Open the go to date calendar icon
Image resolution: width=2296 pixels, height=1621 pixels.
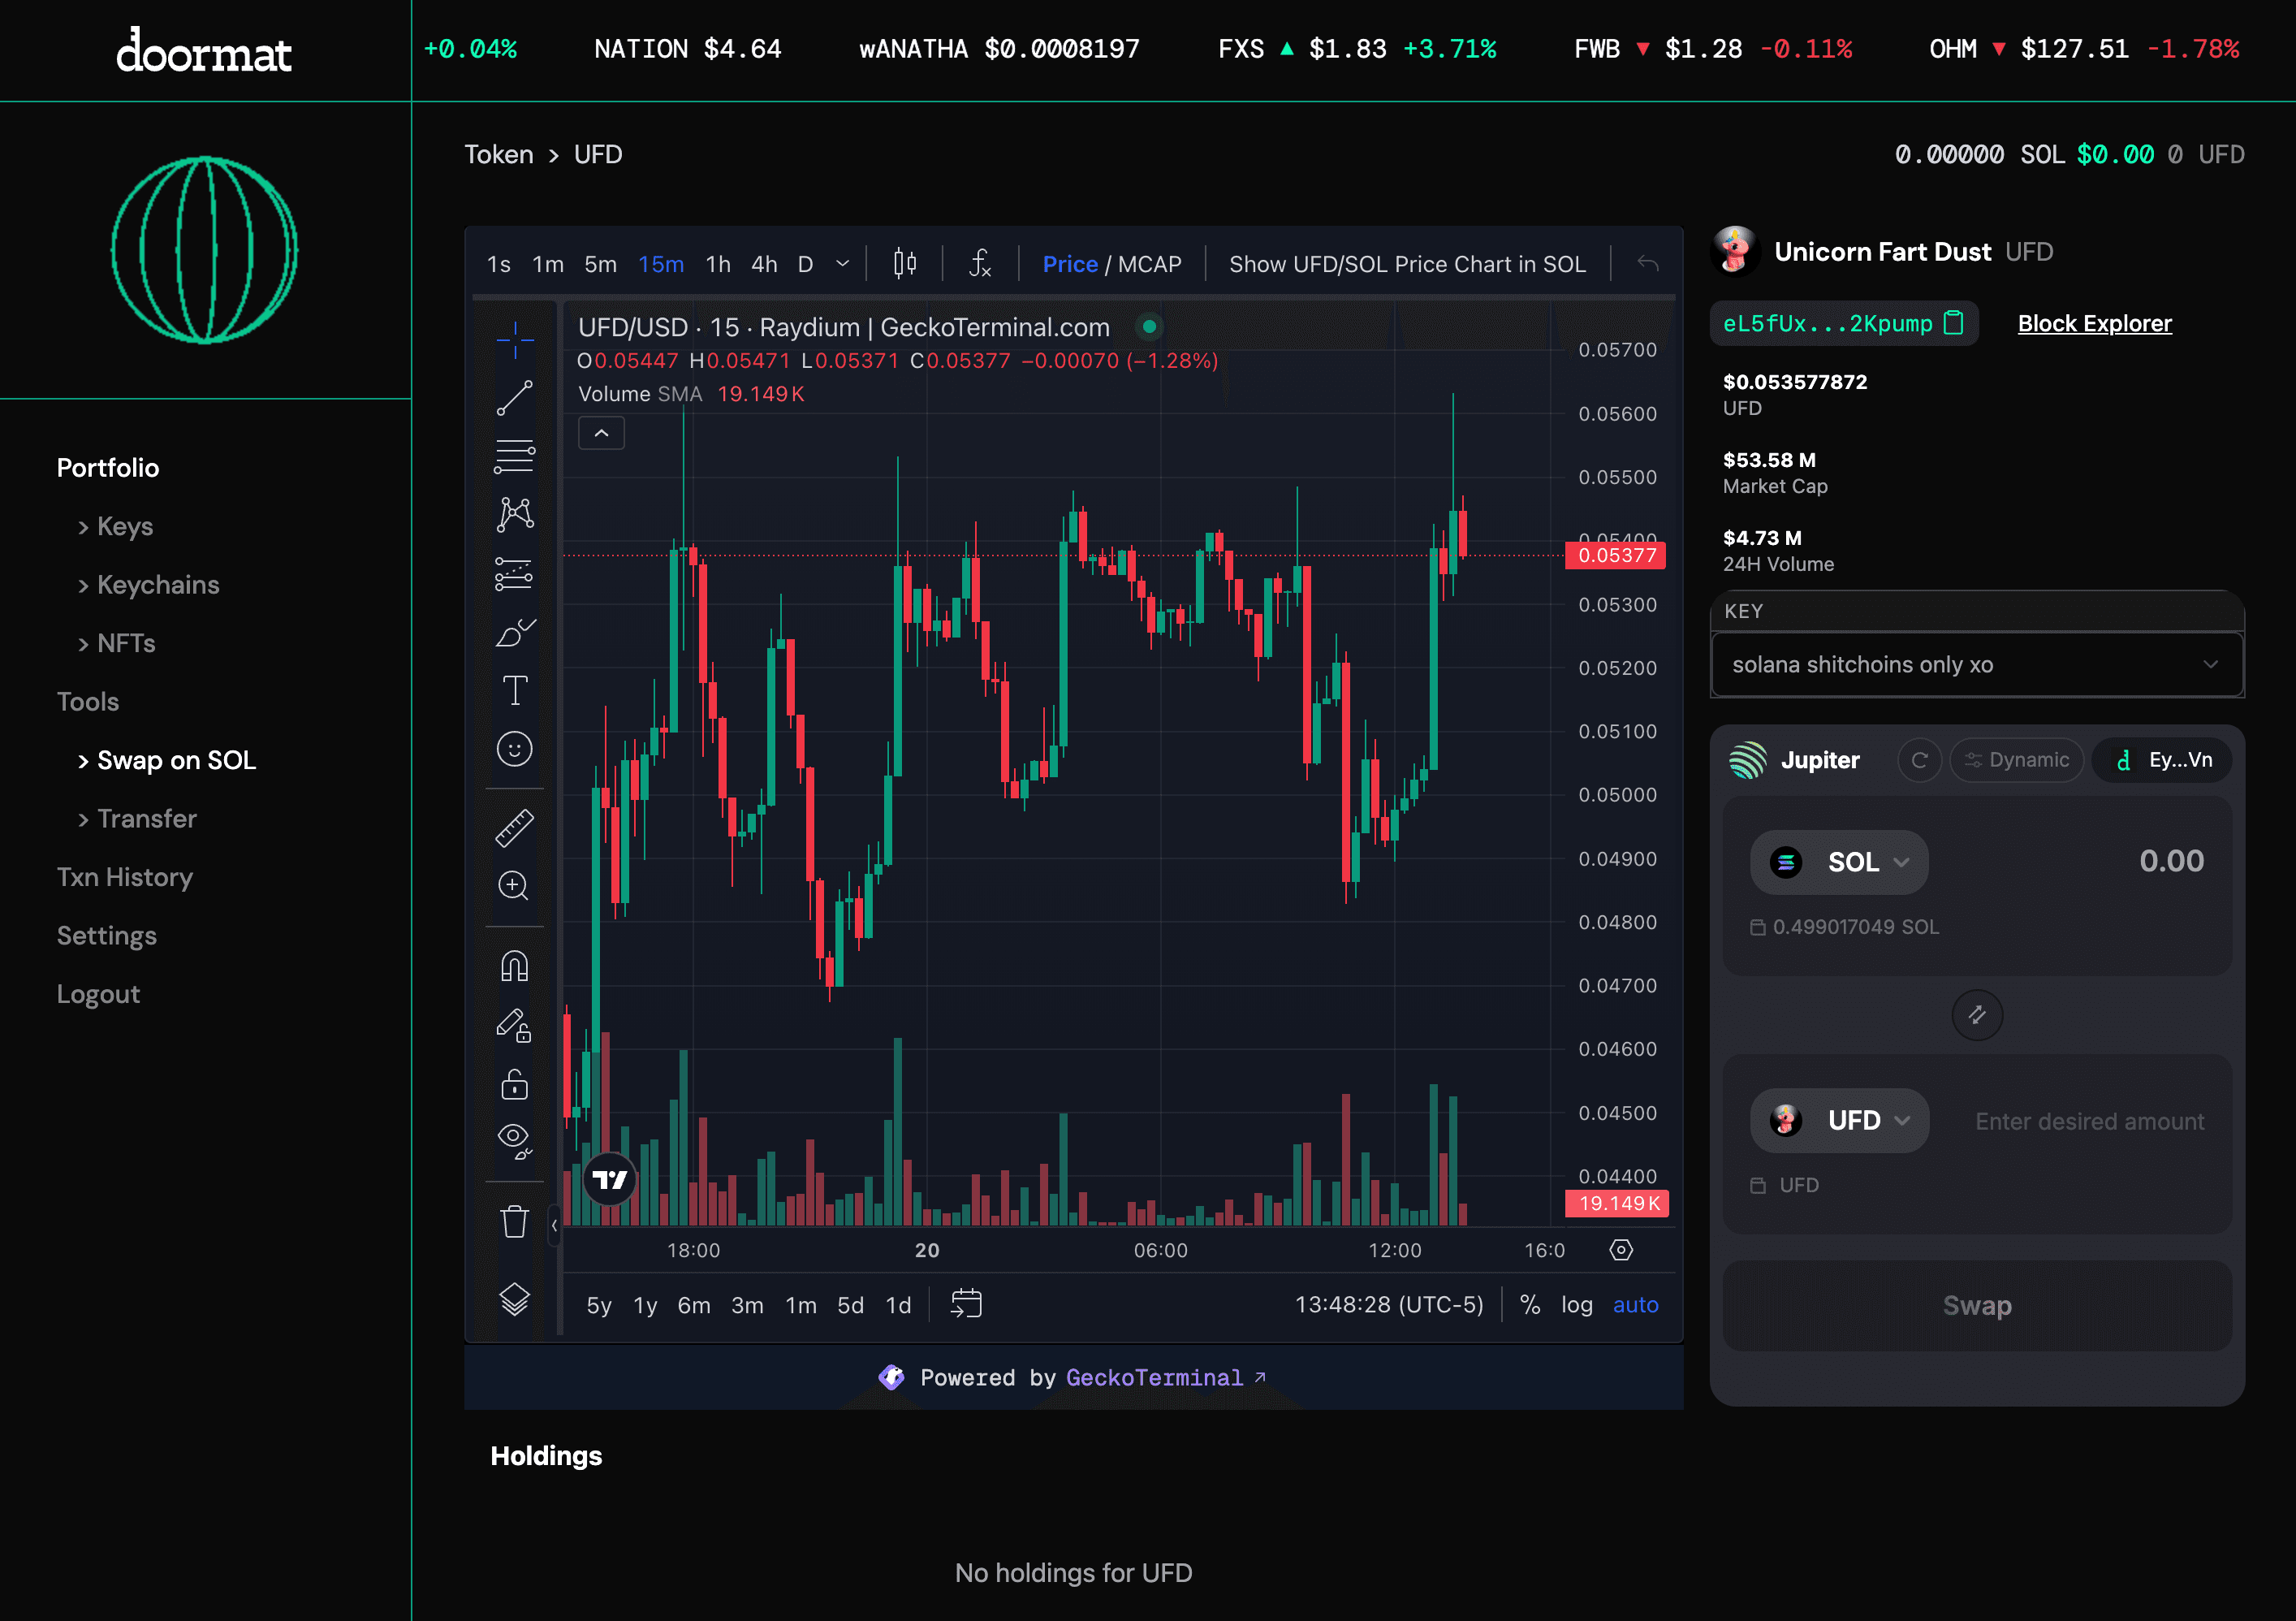966,1304
